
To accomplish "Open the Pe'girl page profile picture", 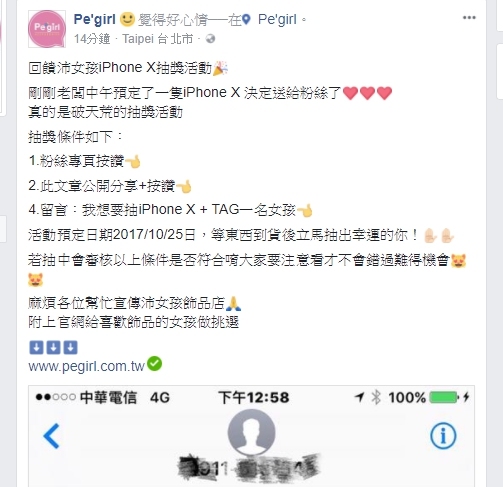I will 47,29.
